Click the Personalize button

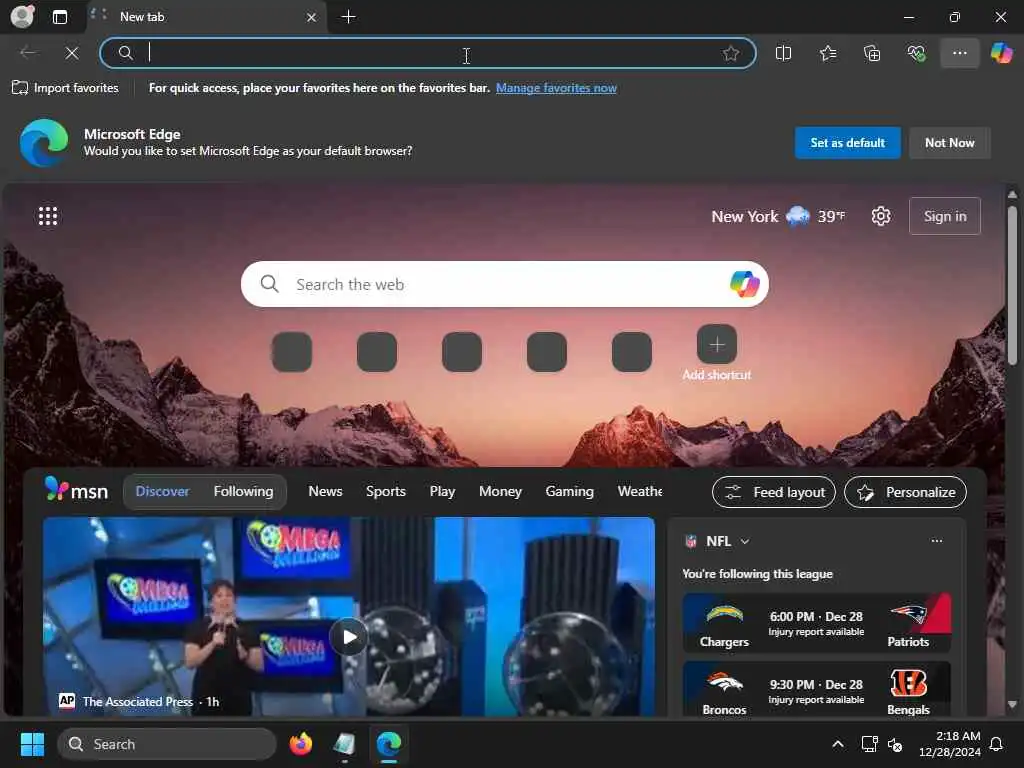[905, 492]
